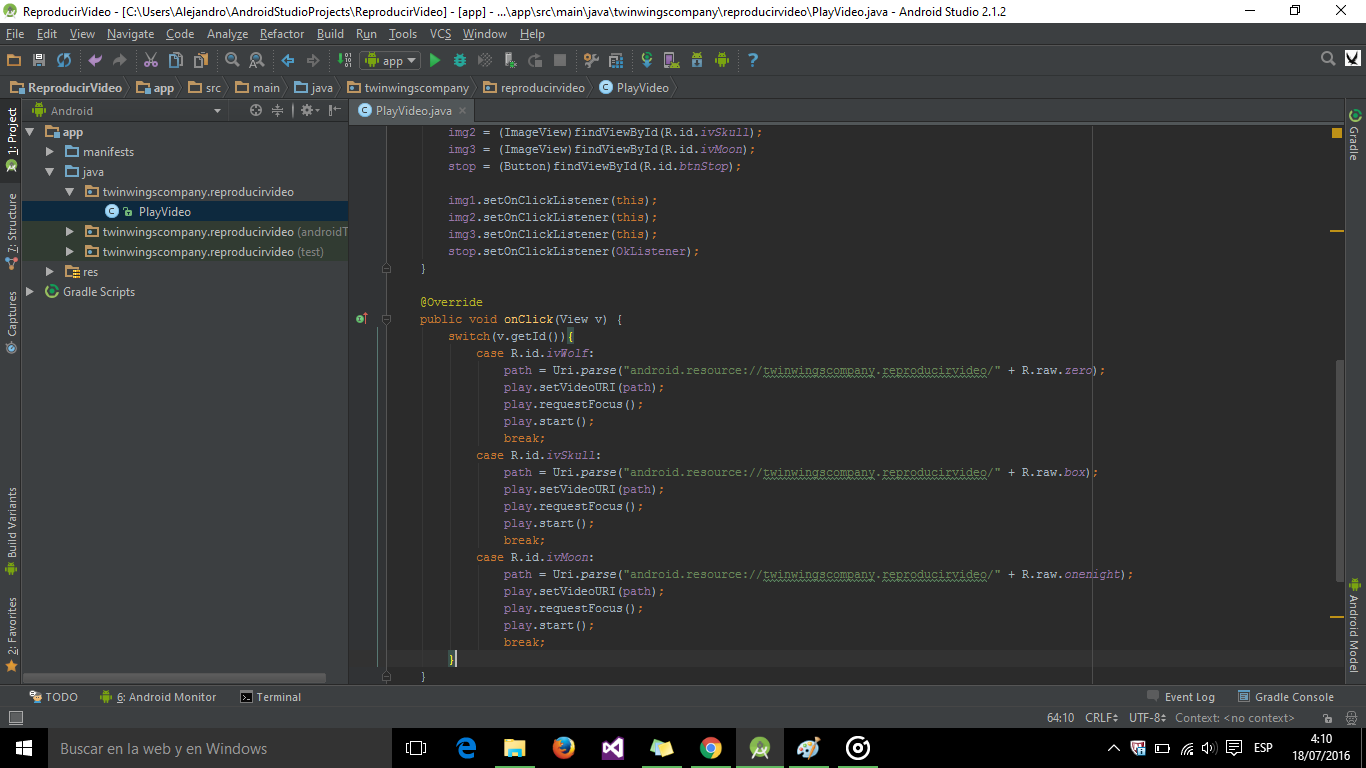Toggle the Favorites side tab
Viewport: 1366px width, 768px height.
pyautogui.click(x=11, y=633)
